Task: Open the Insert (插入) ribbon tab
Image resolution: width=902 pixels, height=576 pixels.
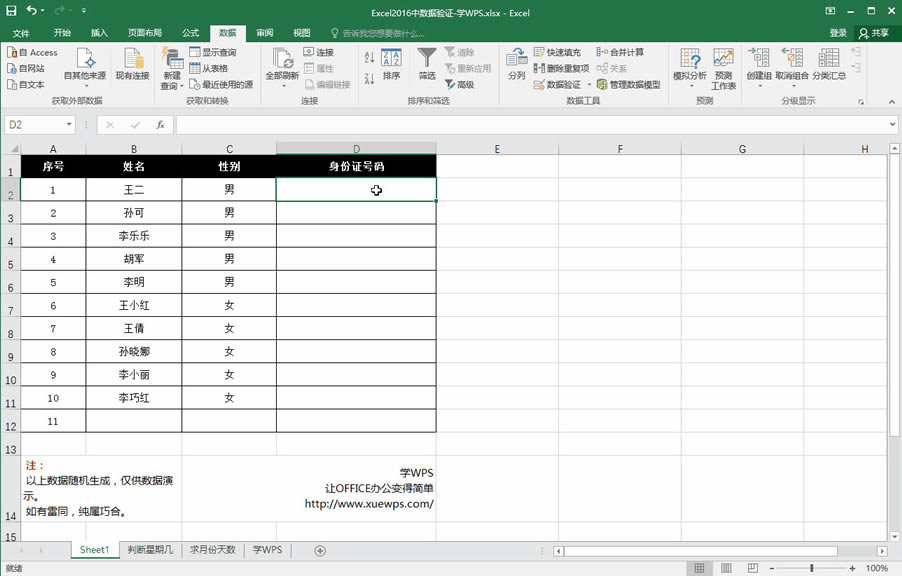Action: click(99, 33)
